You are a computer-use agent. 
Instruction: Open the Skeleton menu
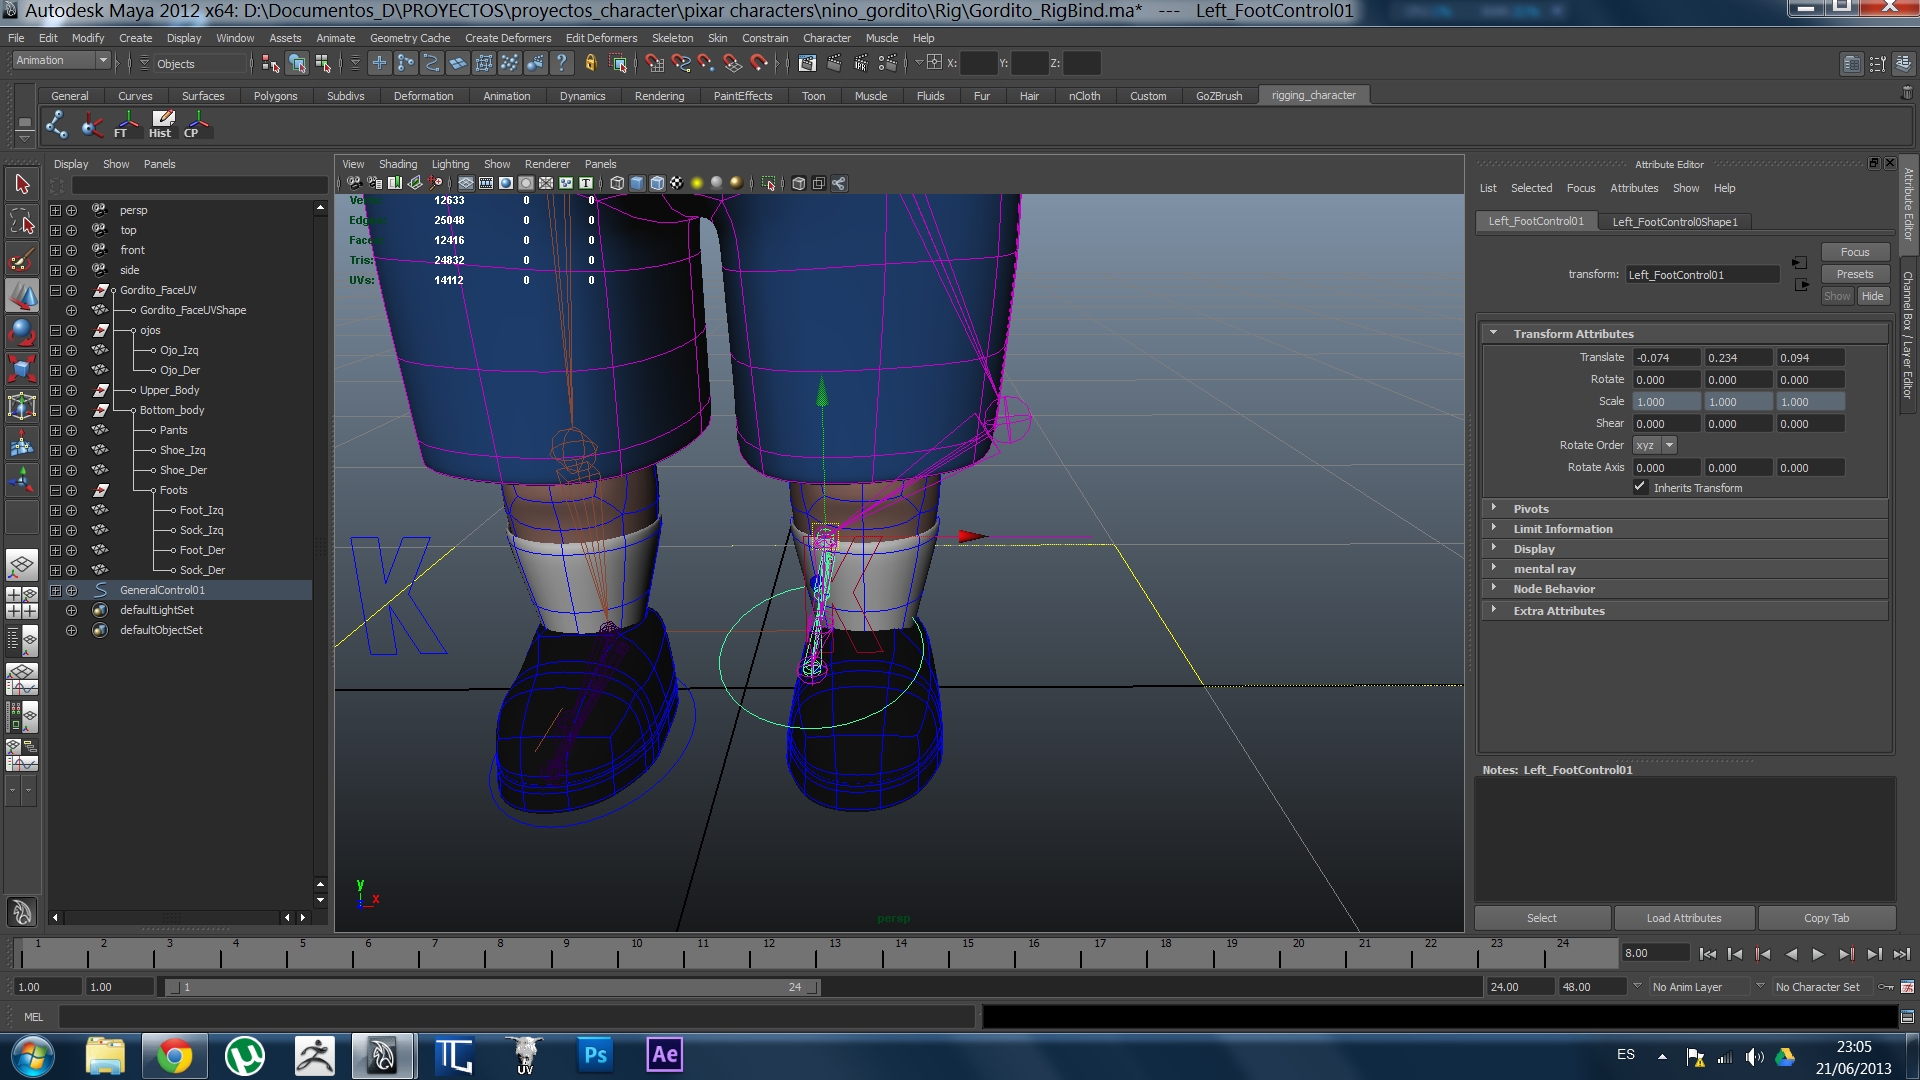(672, 38)
